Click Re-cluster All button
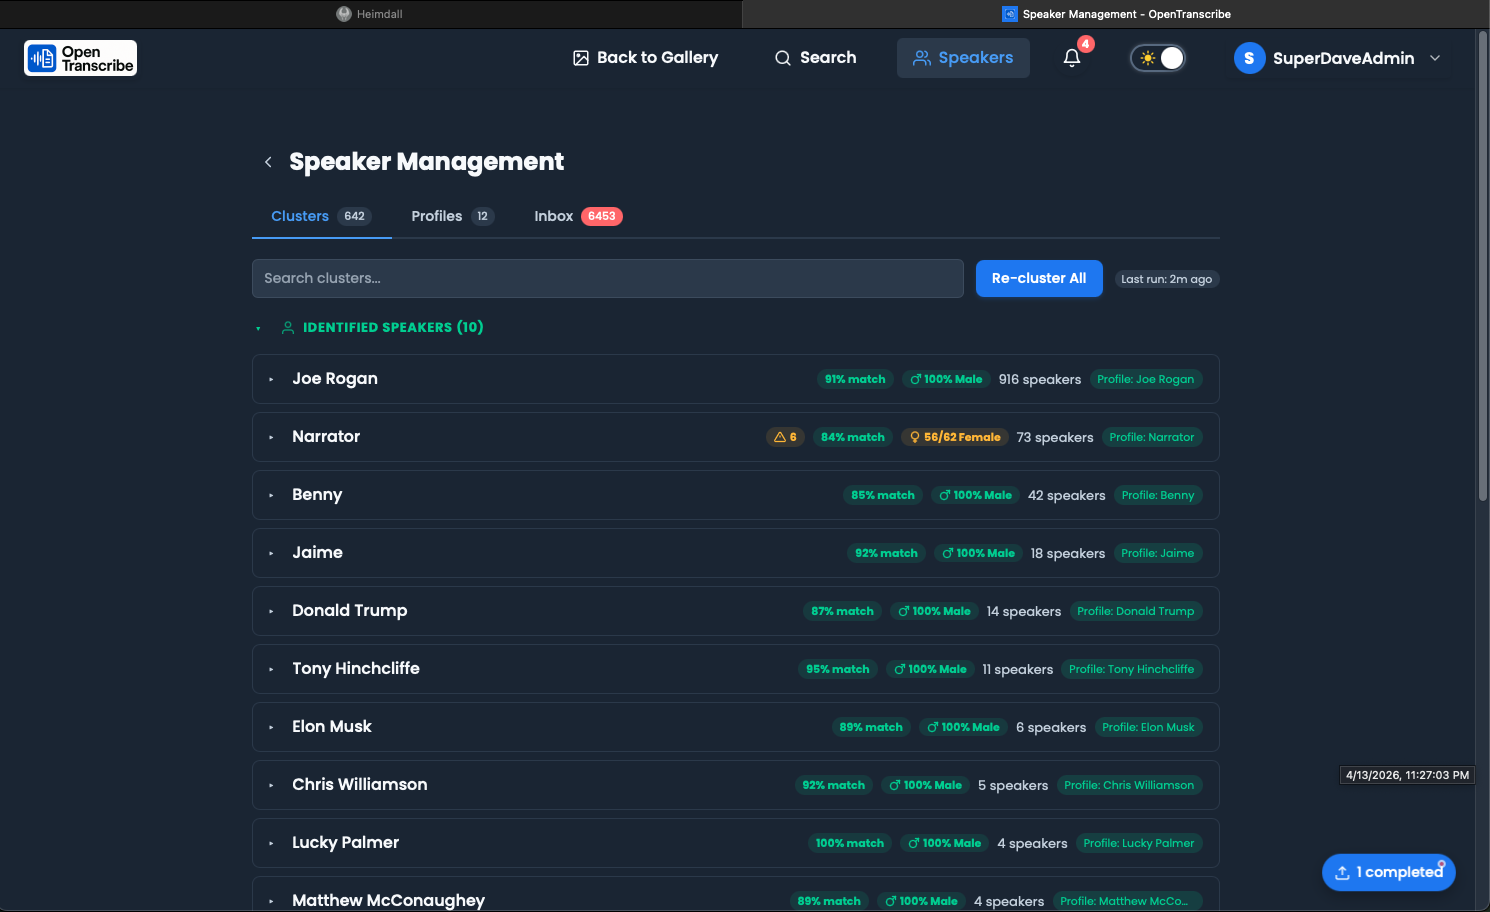The image size is (1490, 912). pos(1039,278)
